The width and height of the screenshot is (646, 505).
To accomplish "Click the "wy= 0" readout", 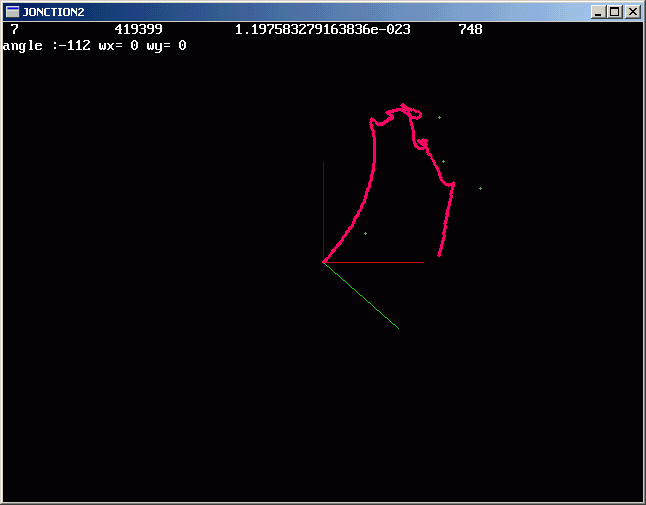I will point(166,46).
